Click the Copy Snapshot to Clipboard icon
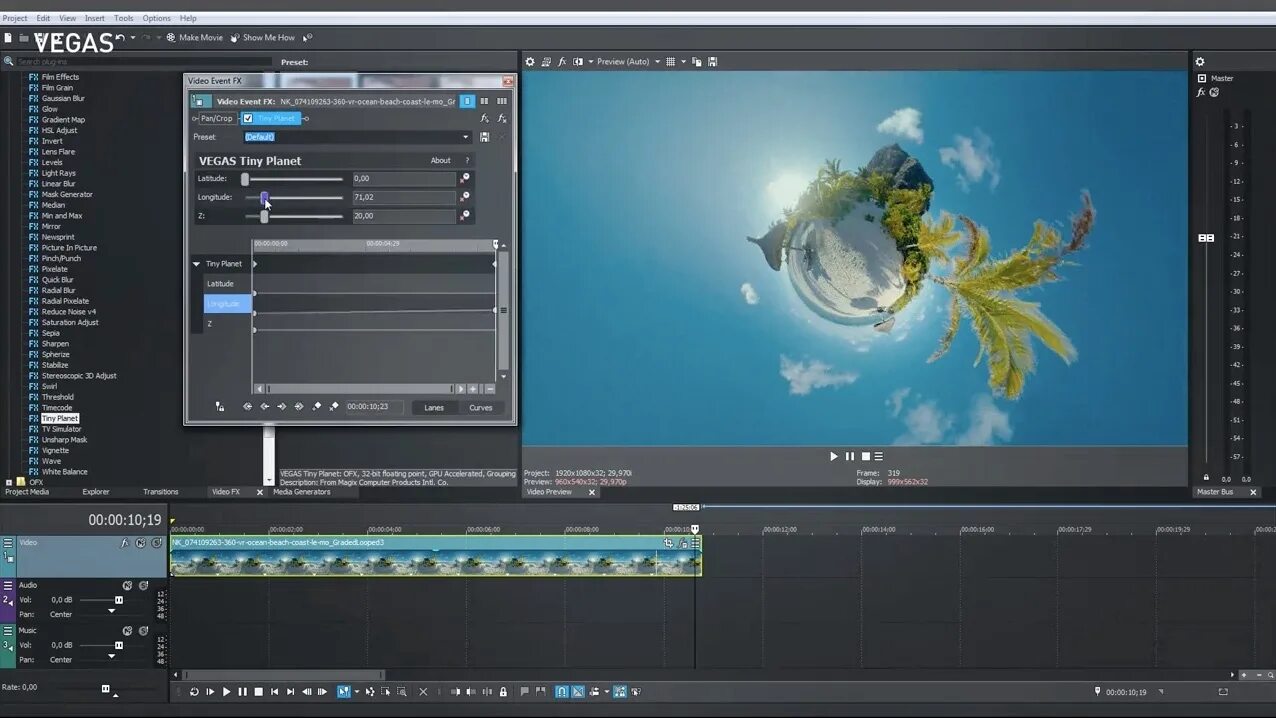Viewport: 1276px width, 718px height. (697, 62)
